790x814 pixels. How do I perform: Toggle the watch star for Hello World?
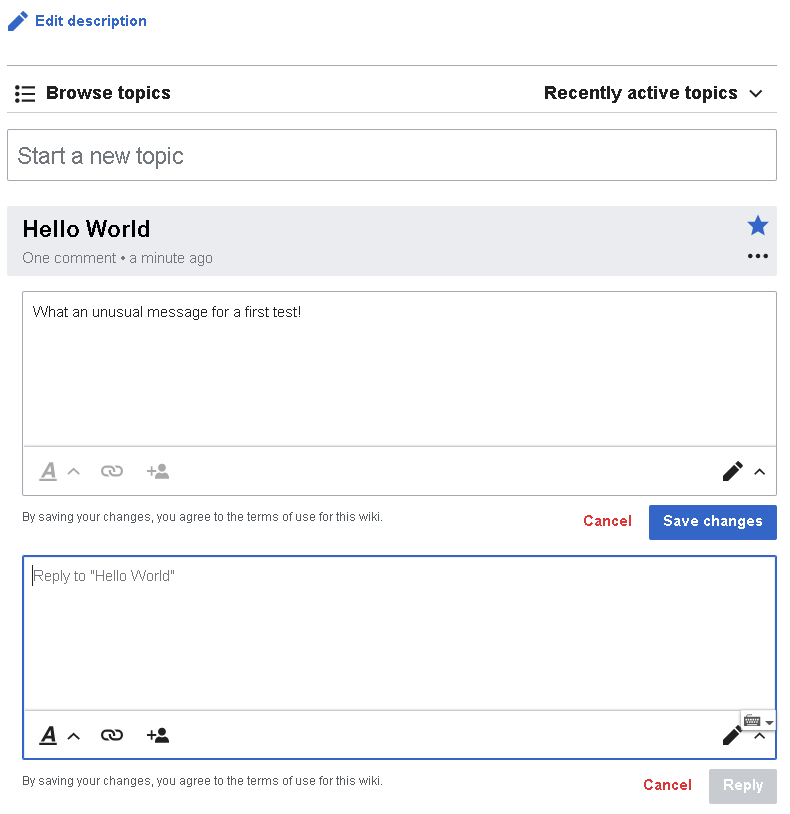(x=758, y=226)
